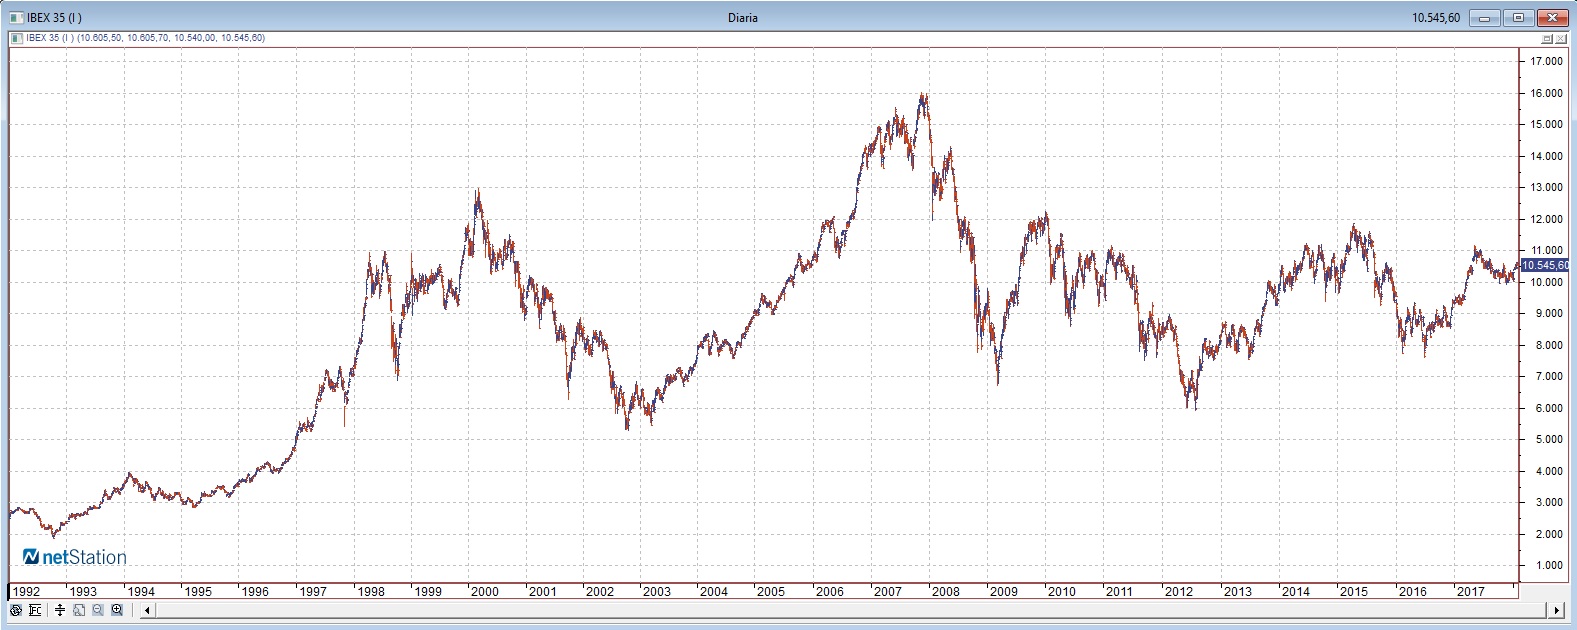
Task: Click the 6.000 price axis label
Action: [1547, 408]
